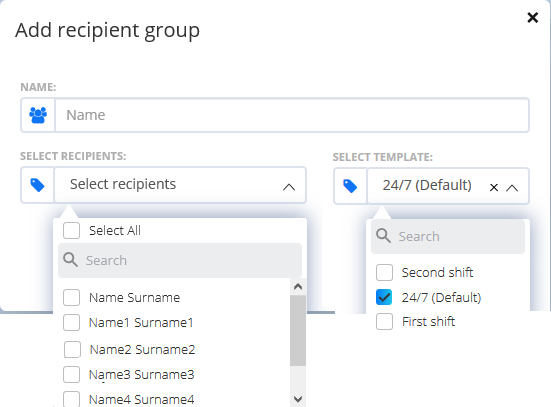Click the '24/7 (Default)' option label in list
The width and height of the screenshot is (551, 407).
[441, 297]
